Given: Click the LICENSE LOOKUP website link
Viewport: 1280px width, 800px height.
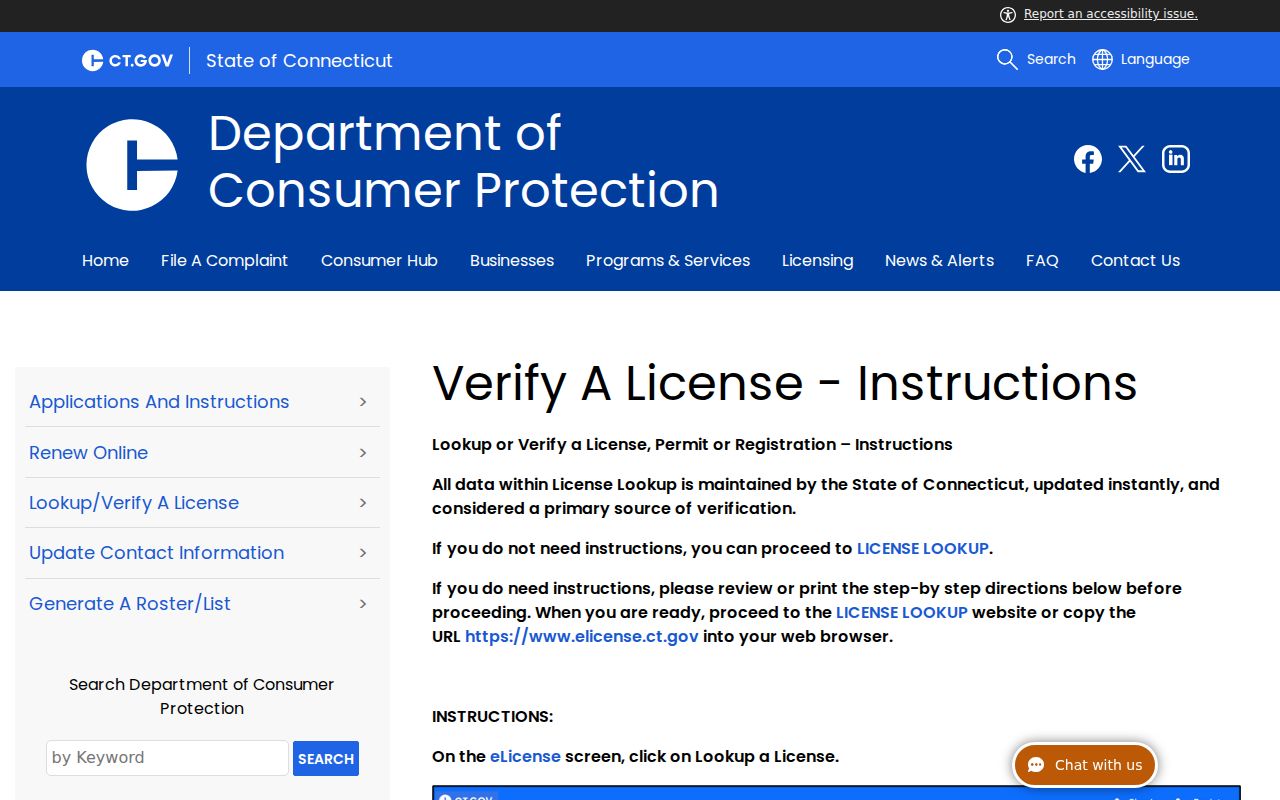Looking at the screenshot, I should (902, 612).
